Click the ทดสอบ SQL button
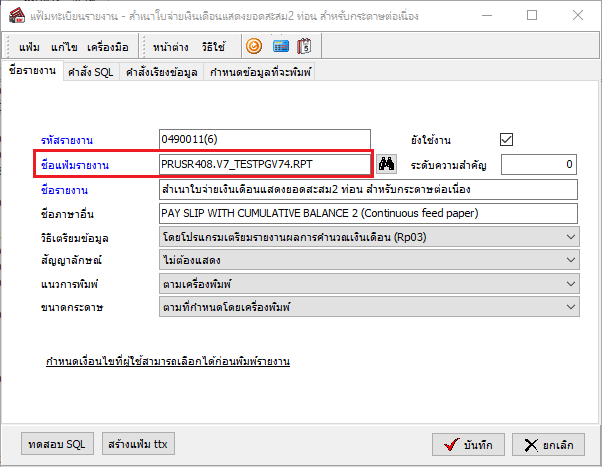 coord(57,443)
